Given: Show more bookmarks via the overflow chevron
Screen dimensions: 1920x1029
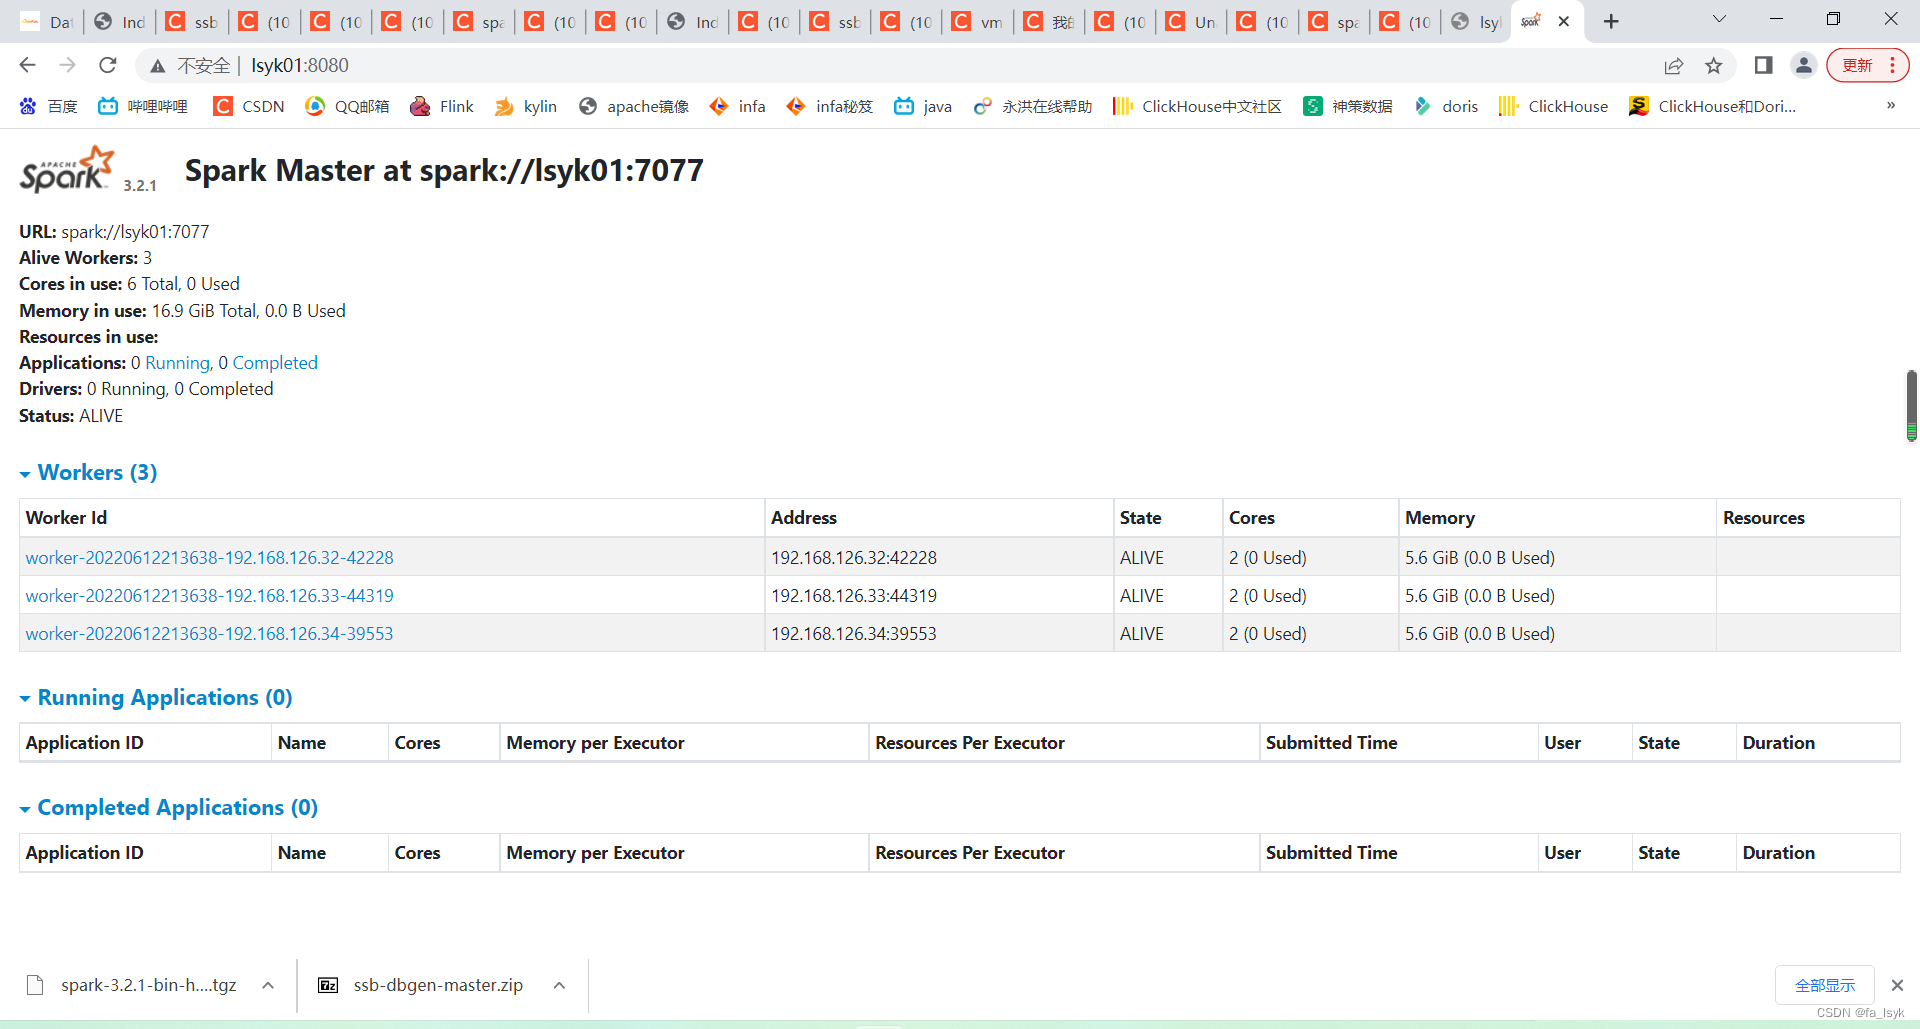Looking at the screenshot, I should tap(1891, 105).
